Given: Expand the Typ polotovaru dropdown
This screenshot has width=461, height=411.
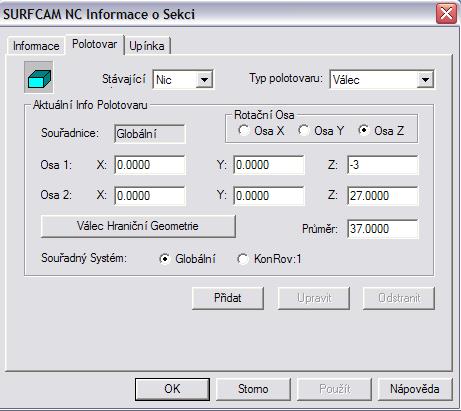Looking at the screenshot, I should tap(425, 80).
